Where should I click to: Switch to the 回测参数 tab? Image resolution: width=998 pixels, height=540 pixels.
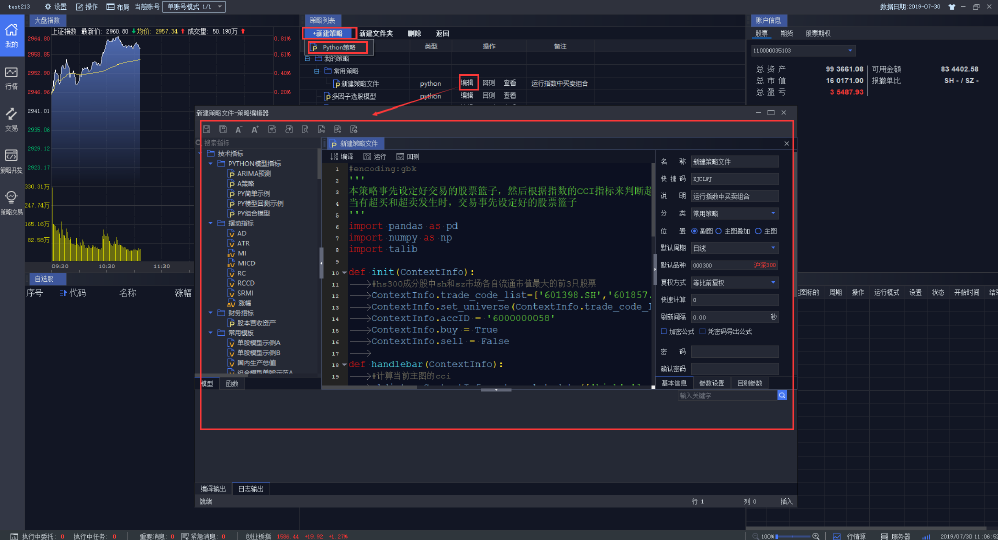click(x=749, y=383)
